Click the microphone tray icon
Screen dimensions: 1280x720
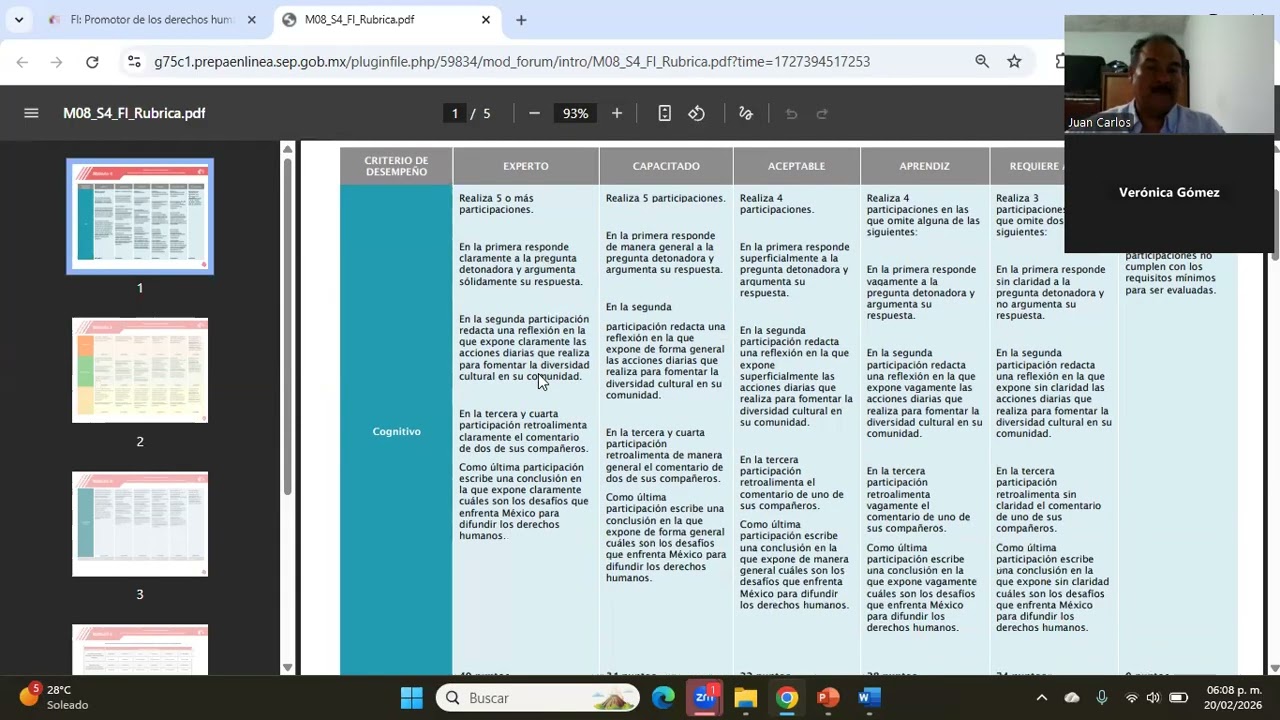pos(1102,698)
